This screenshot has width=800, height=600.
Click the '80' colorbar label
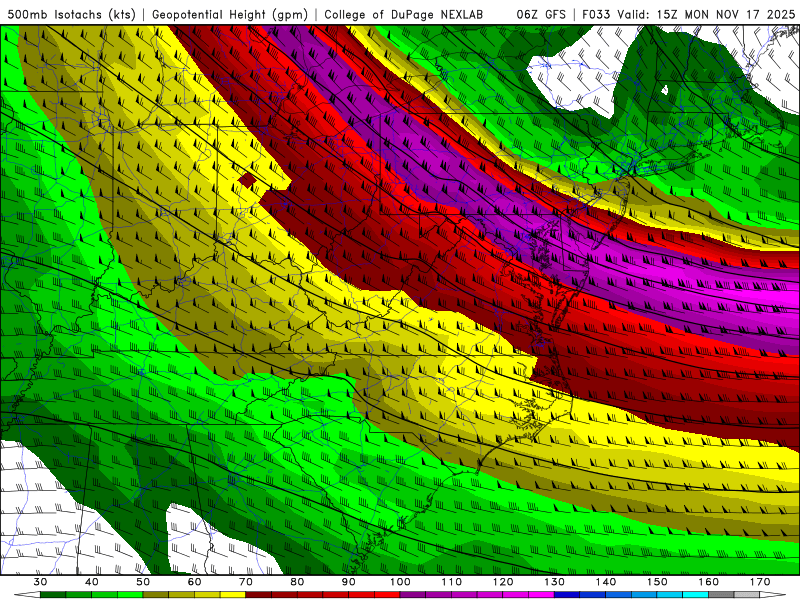pyautogui.click(x=297, y=582)
